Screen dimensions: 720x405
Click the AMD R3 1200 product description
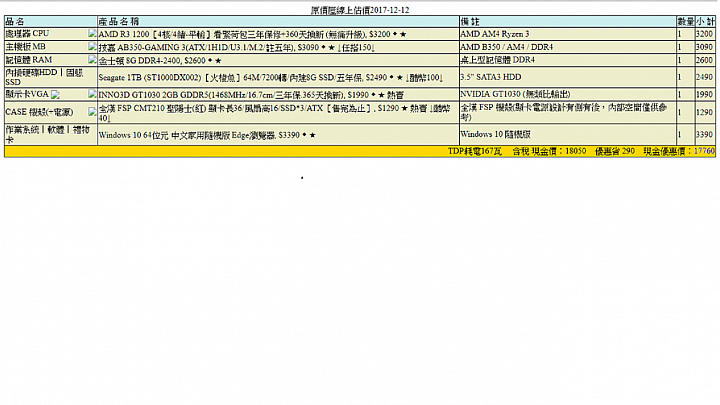(253, 34)
